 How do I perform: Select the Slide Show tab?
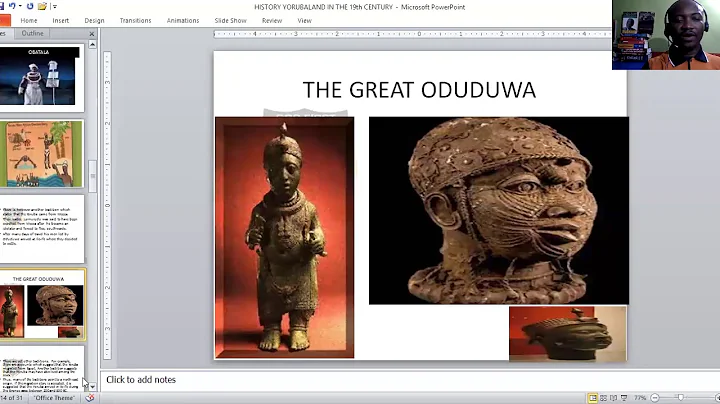pyautogui.click(x=231, y=21)
